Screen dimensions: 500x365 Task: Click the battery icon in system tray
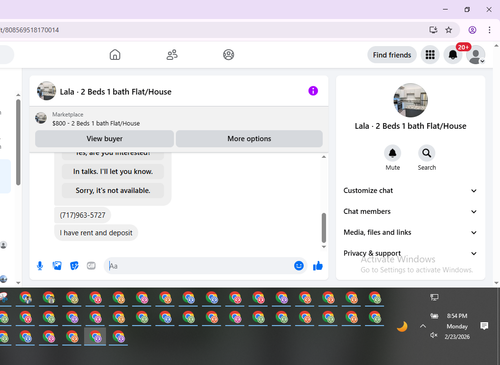coord(434,316)
